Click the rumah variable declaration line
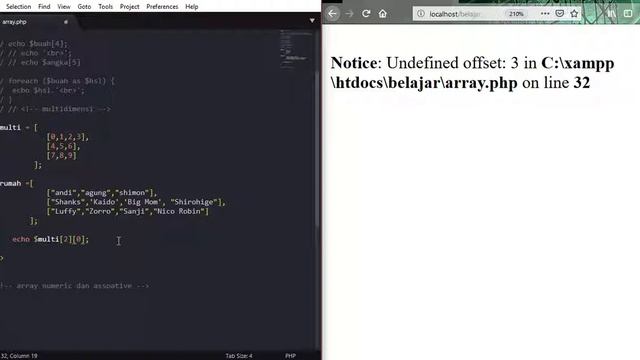The width and height of the screenshot is (640, 360). point(17,184)
